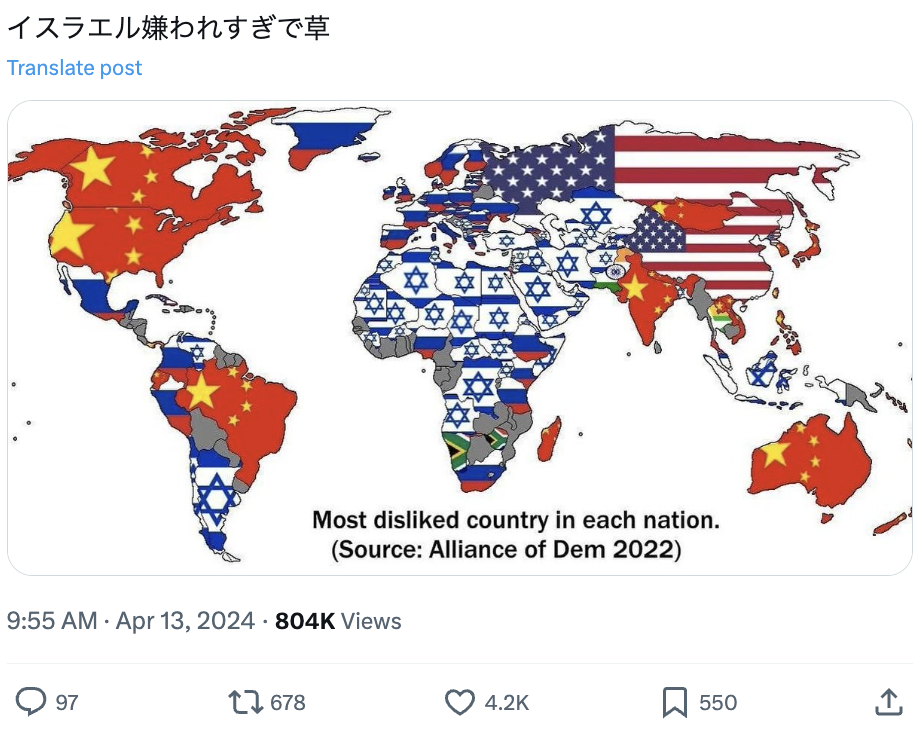Screen dimensions: 922x740
Task: Like the post with the heart icon
Action: click(x=459, y=702)
